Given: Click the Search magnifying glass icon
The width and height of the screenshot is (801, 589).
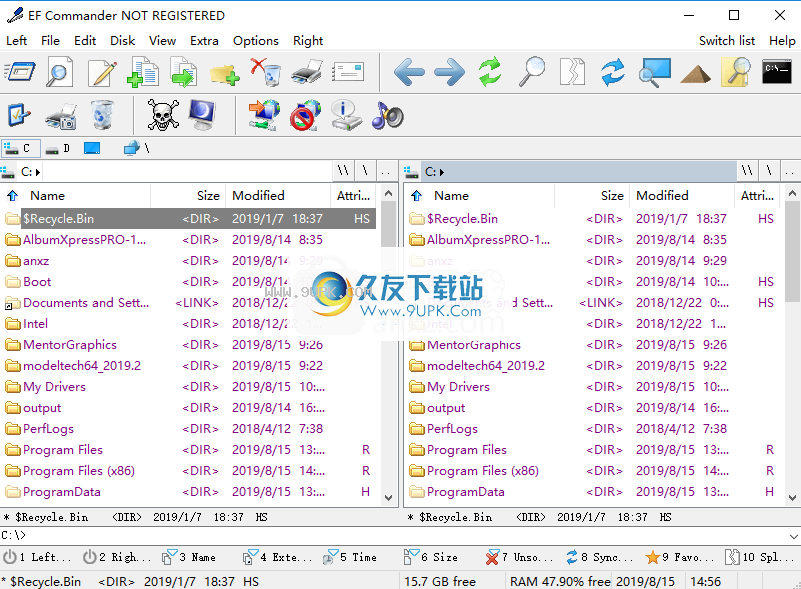Looking at the screenshot, I should tap(532, 72).
